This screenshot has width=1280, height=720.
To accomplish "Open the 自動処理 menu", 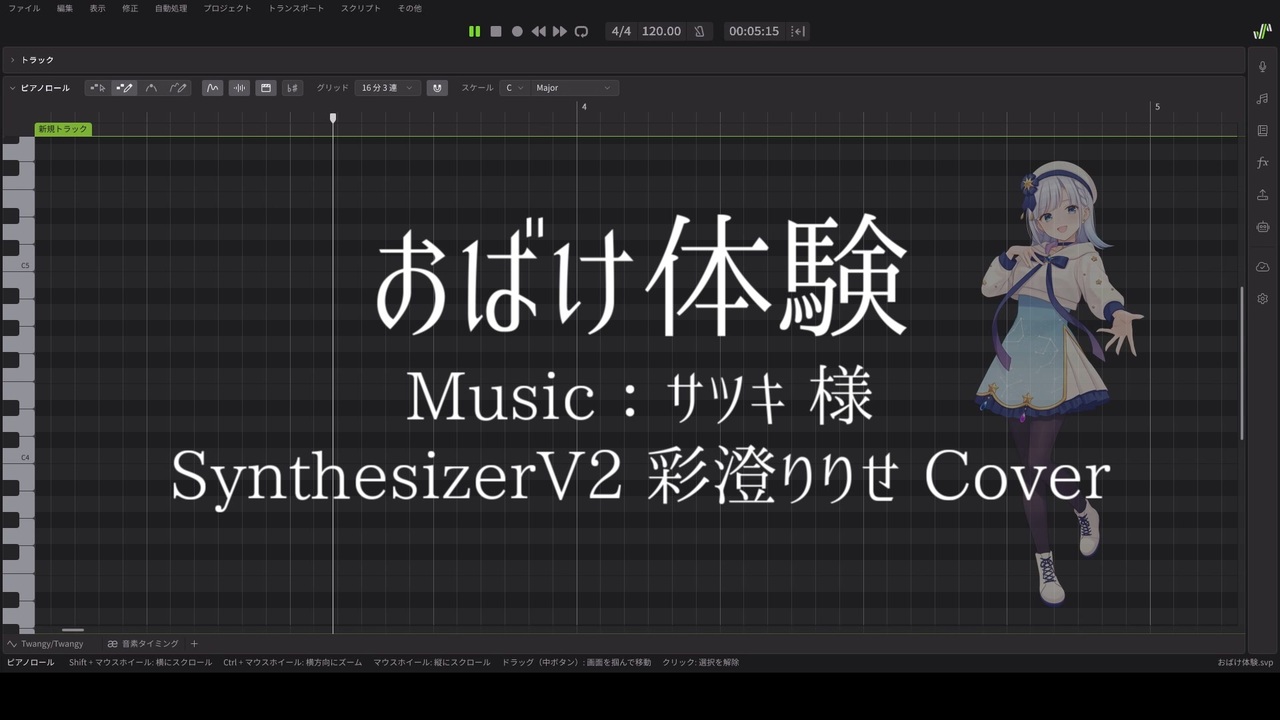I will 171,8.
